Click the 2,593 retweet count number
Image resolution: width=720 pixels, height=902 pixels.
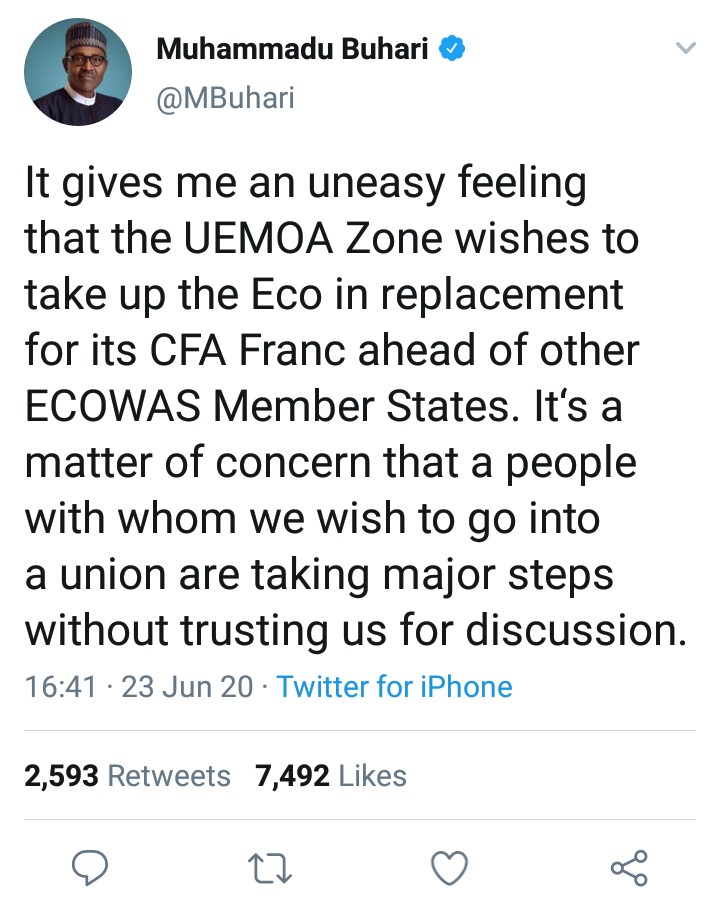(61, 776)
